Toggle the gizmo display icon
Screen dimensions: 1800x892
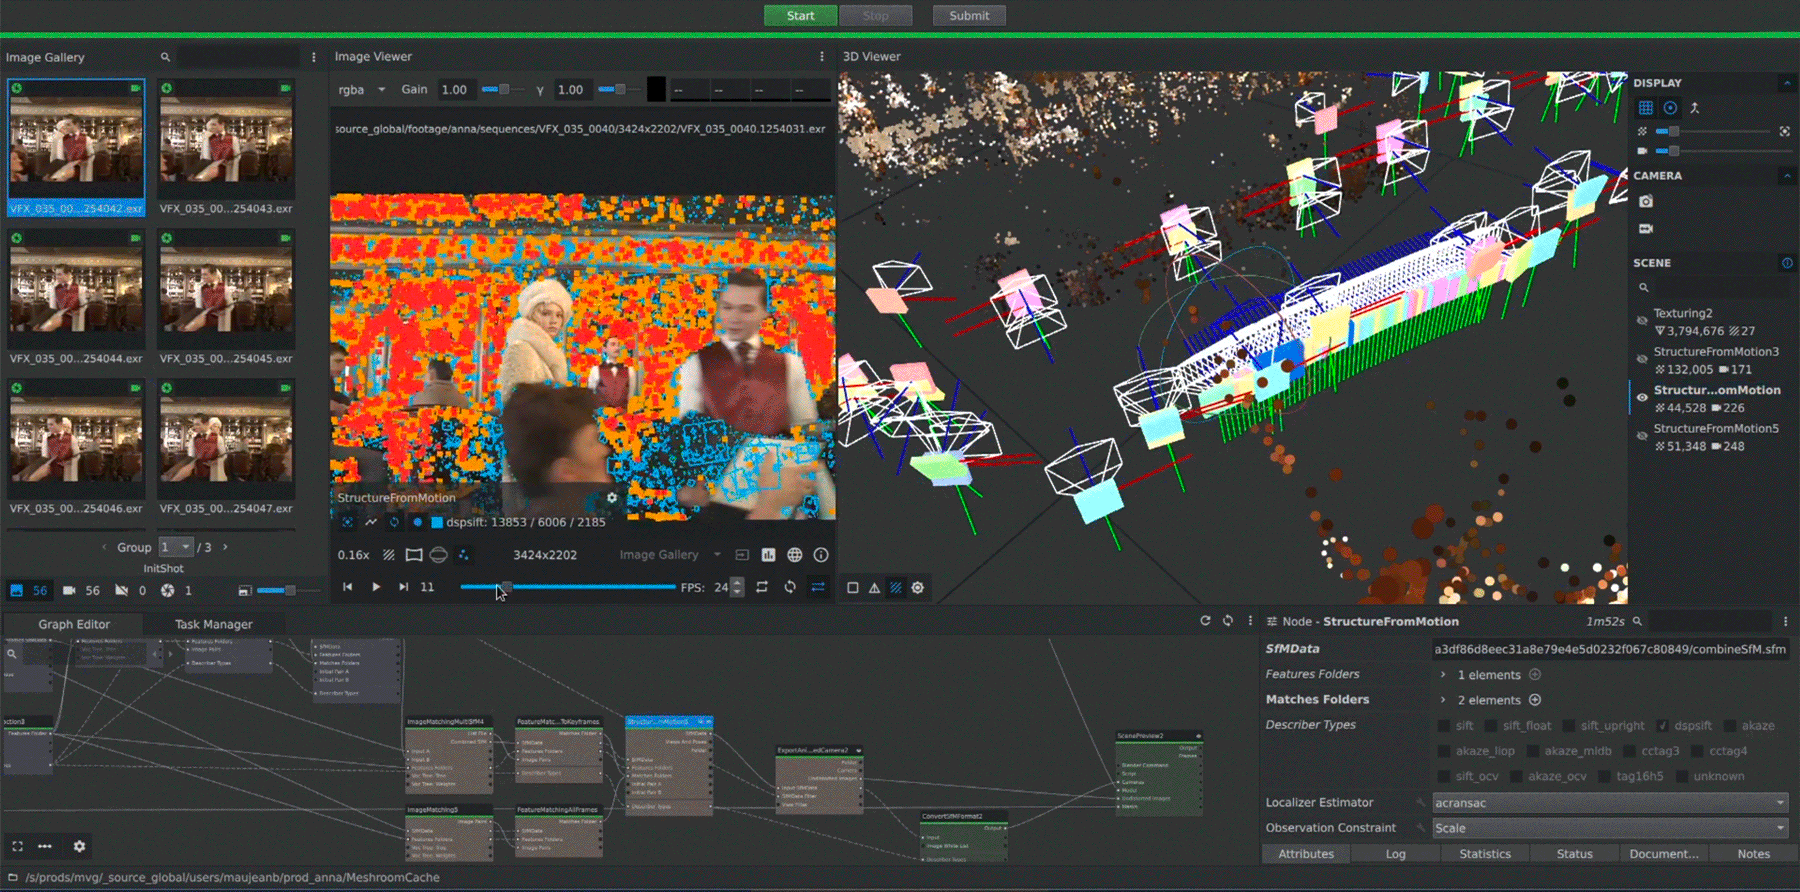click(x=1670, y=108)
